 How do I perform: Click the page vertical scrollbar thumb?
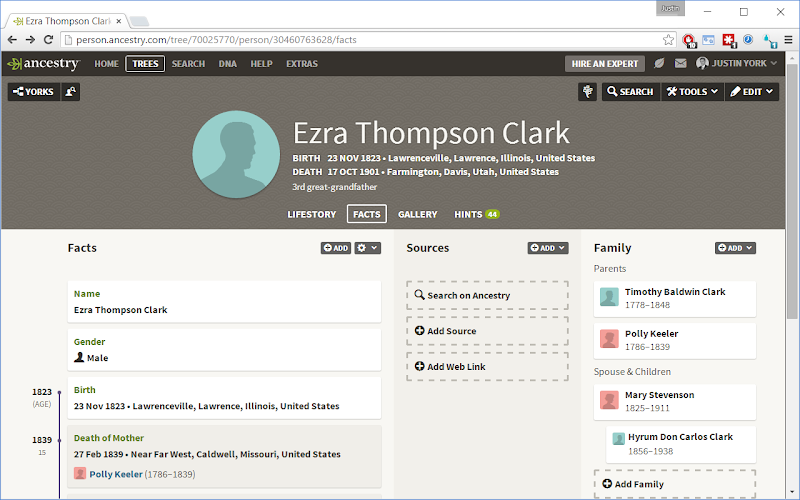(x=792, y=192)
